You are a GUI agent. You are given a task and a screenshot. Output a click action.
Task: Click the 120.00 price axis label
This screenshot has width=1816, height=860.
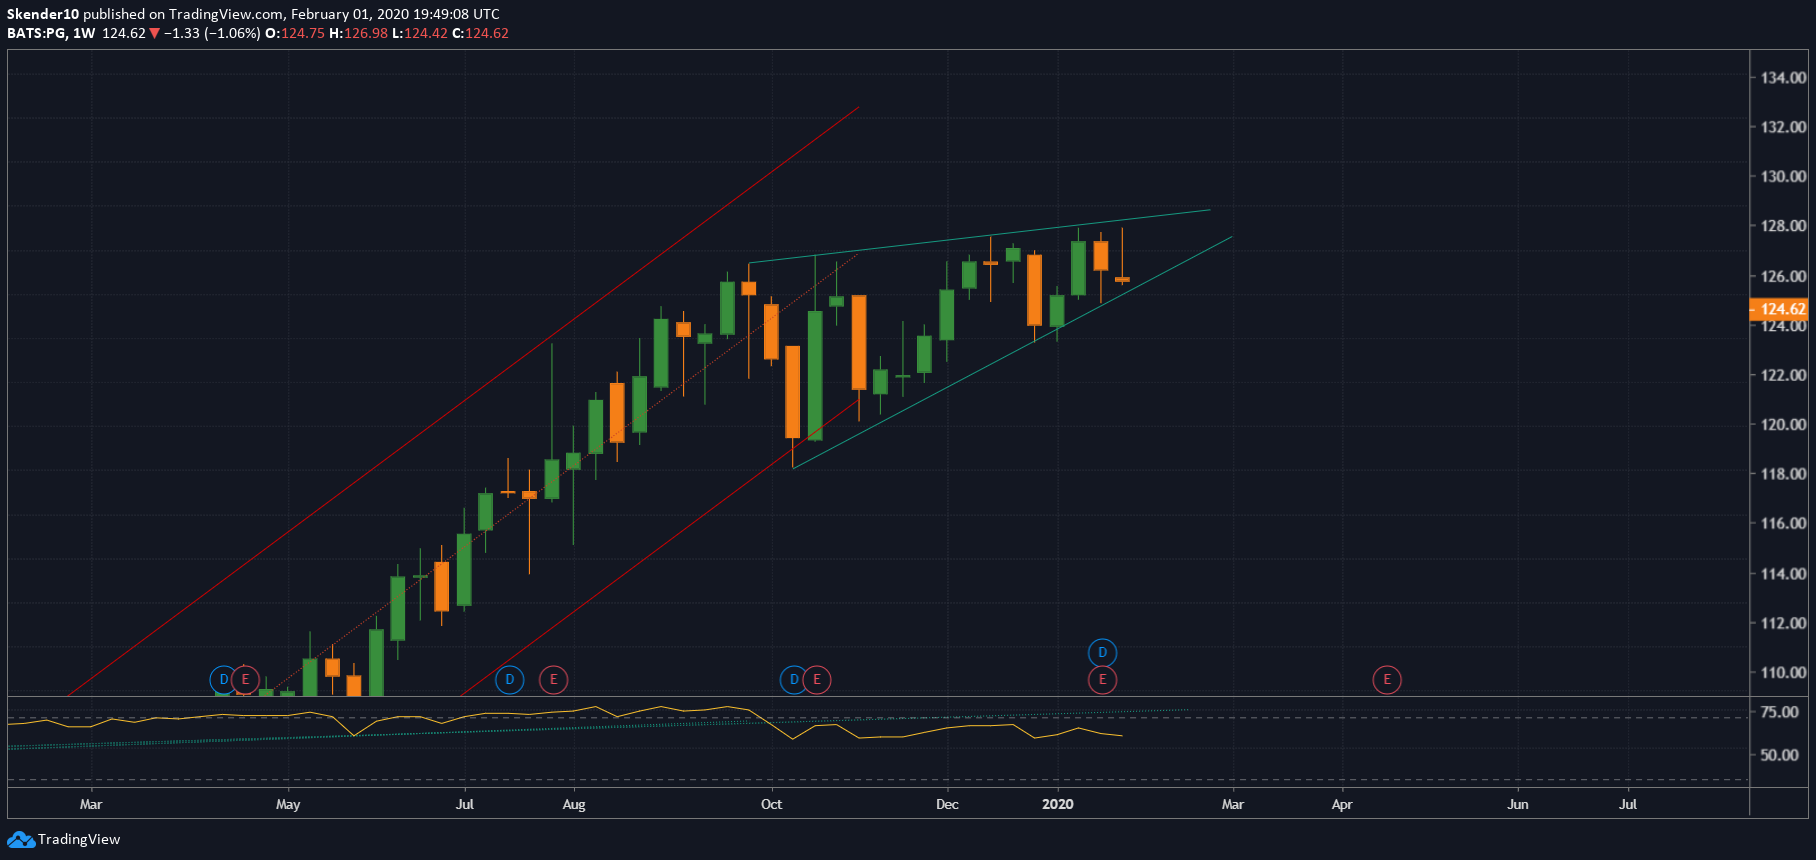pyautogui.click(x=1784, y=424)
